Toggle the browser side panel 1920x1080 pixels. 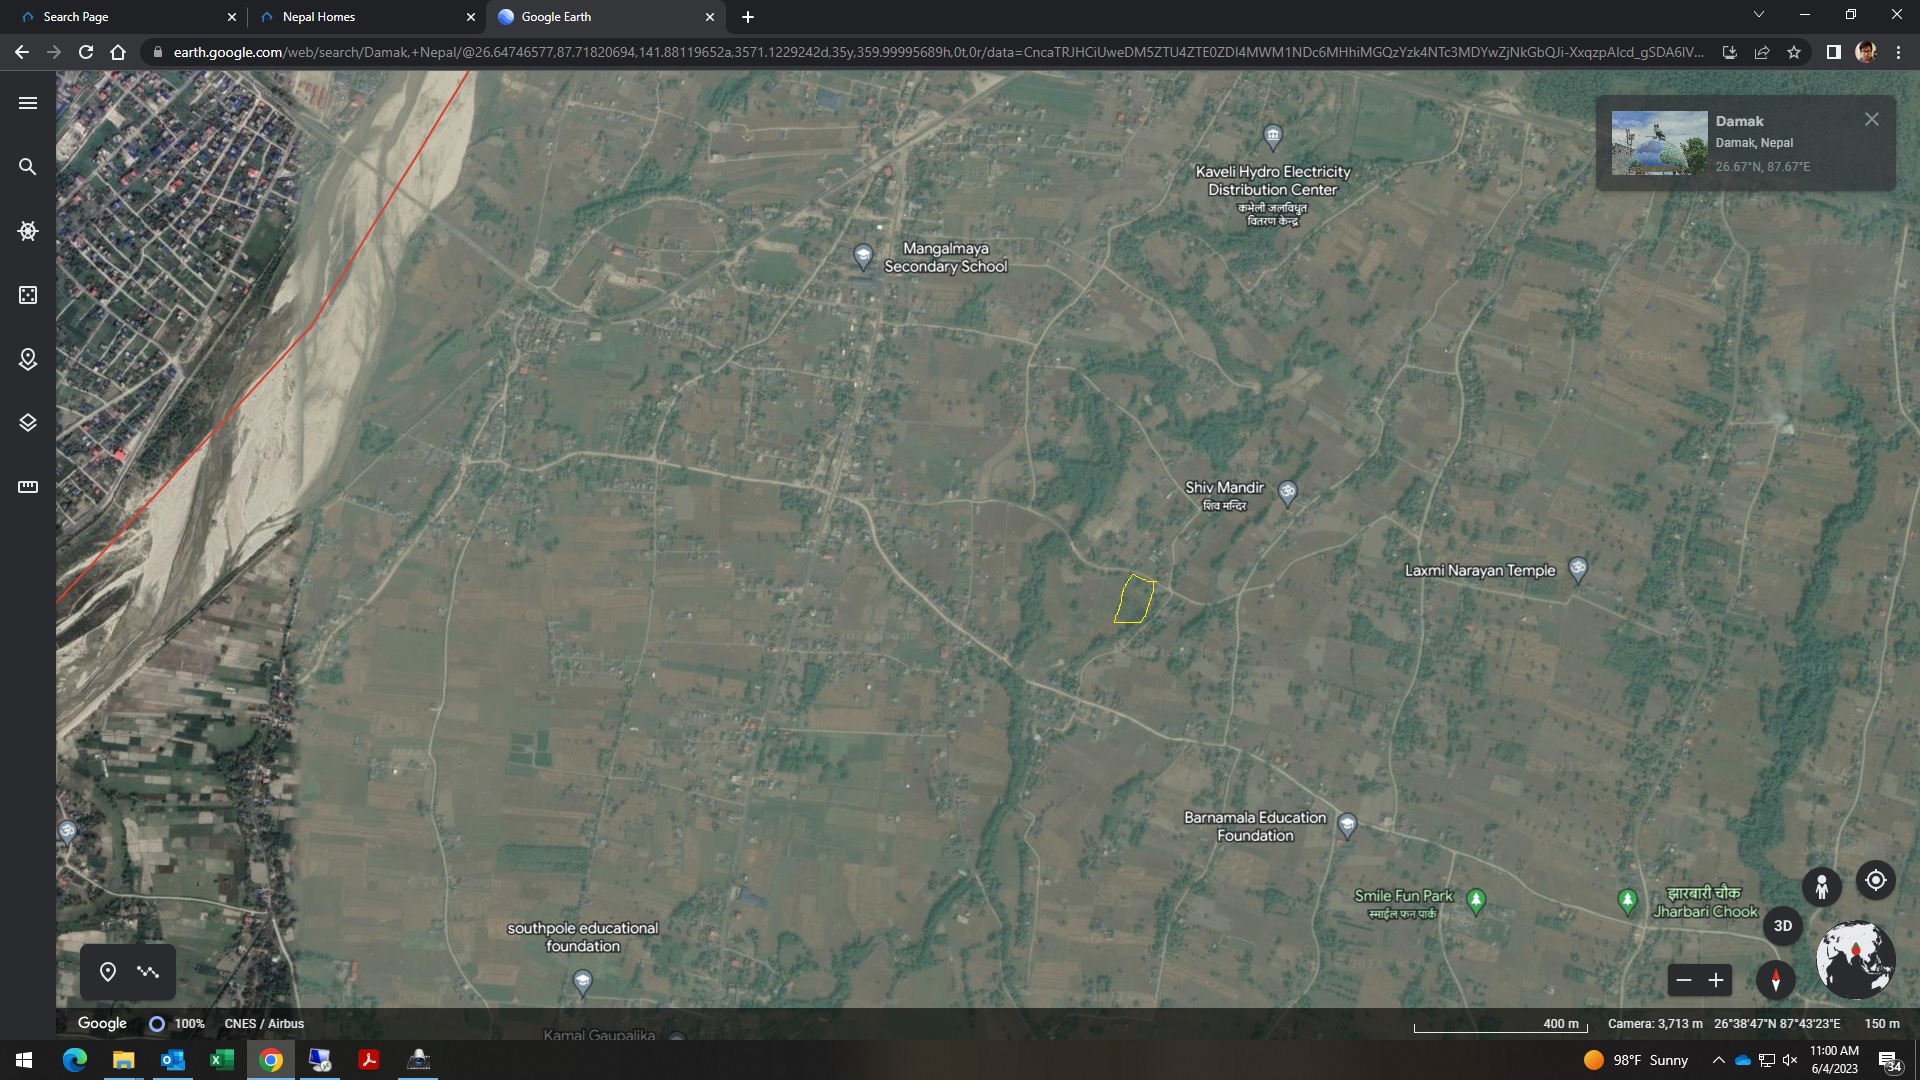click(1834, 52)
